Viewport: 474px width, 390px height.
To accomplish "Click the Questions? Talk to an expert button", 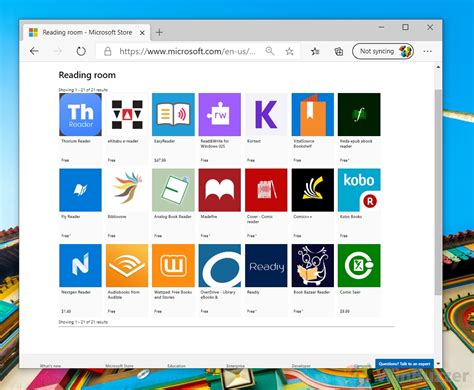I will 404,364.
